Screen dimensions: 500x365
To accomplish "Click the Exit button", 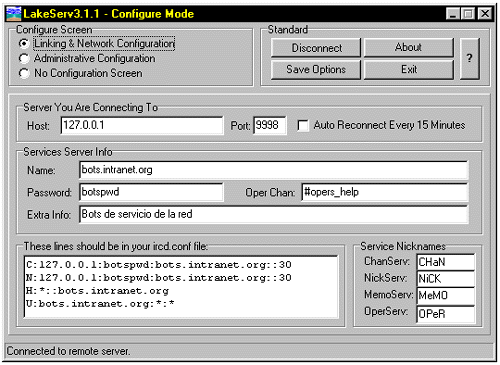I will (409, 70).
